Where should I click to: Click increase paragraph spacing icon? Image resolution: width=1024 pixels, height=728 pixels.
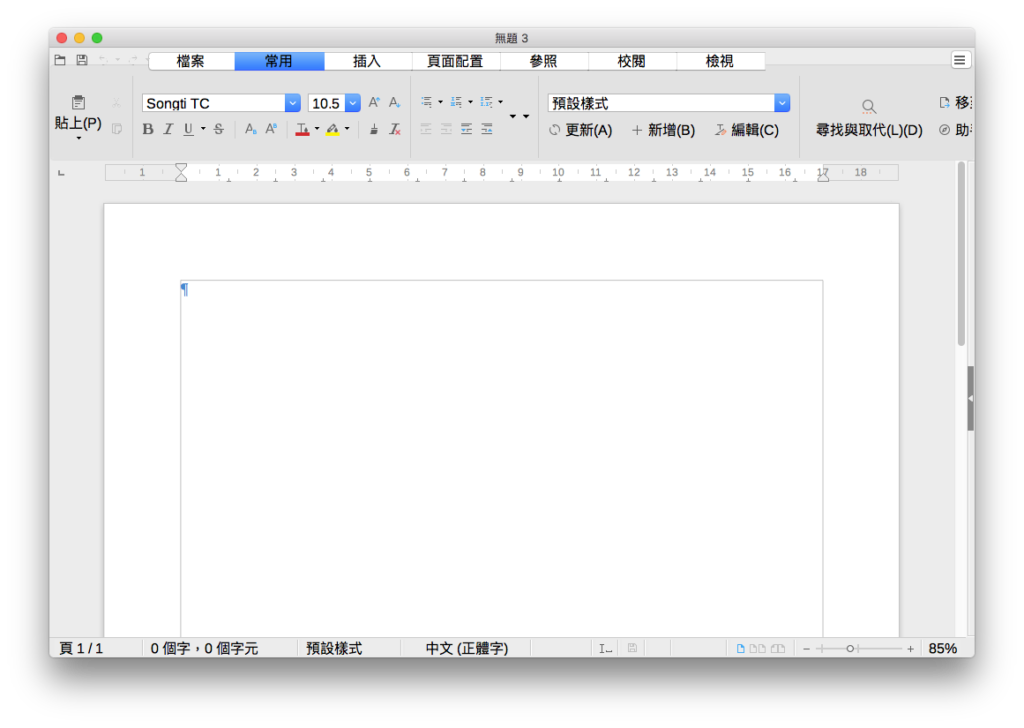tap(466, 129)
